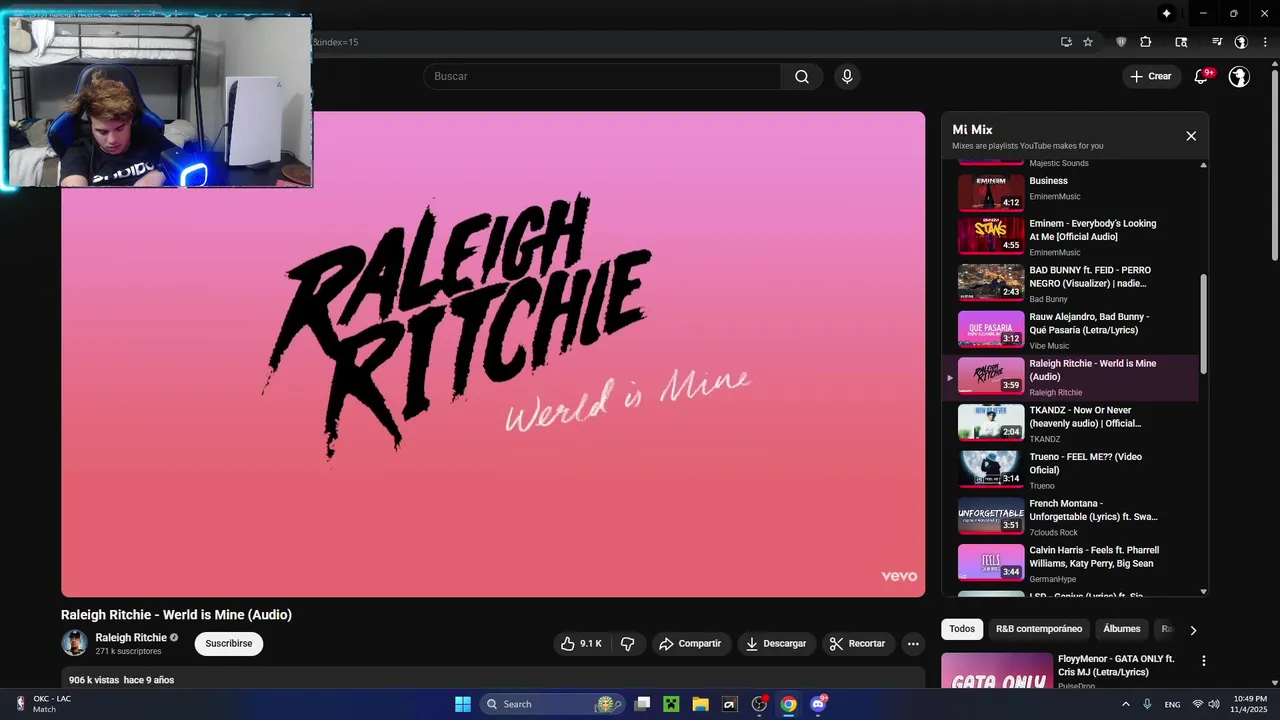
Task: Switch to Chrome in the taskbar
Action: (x=789, y=704)
